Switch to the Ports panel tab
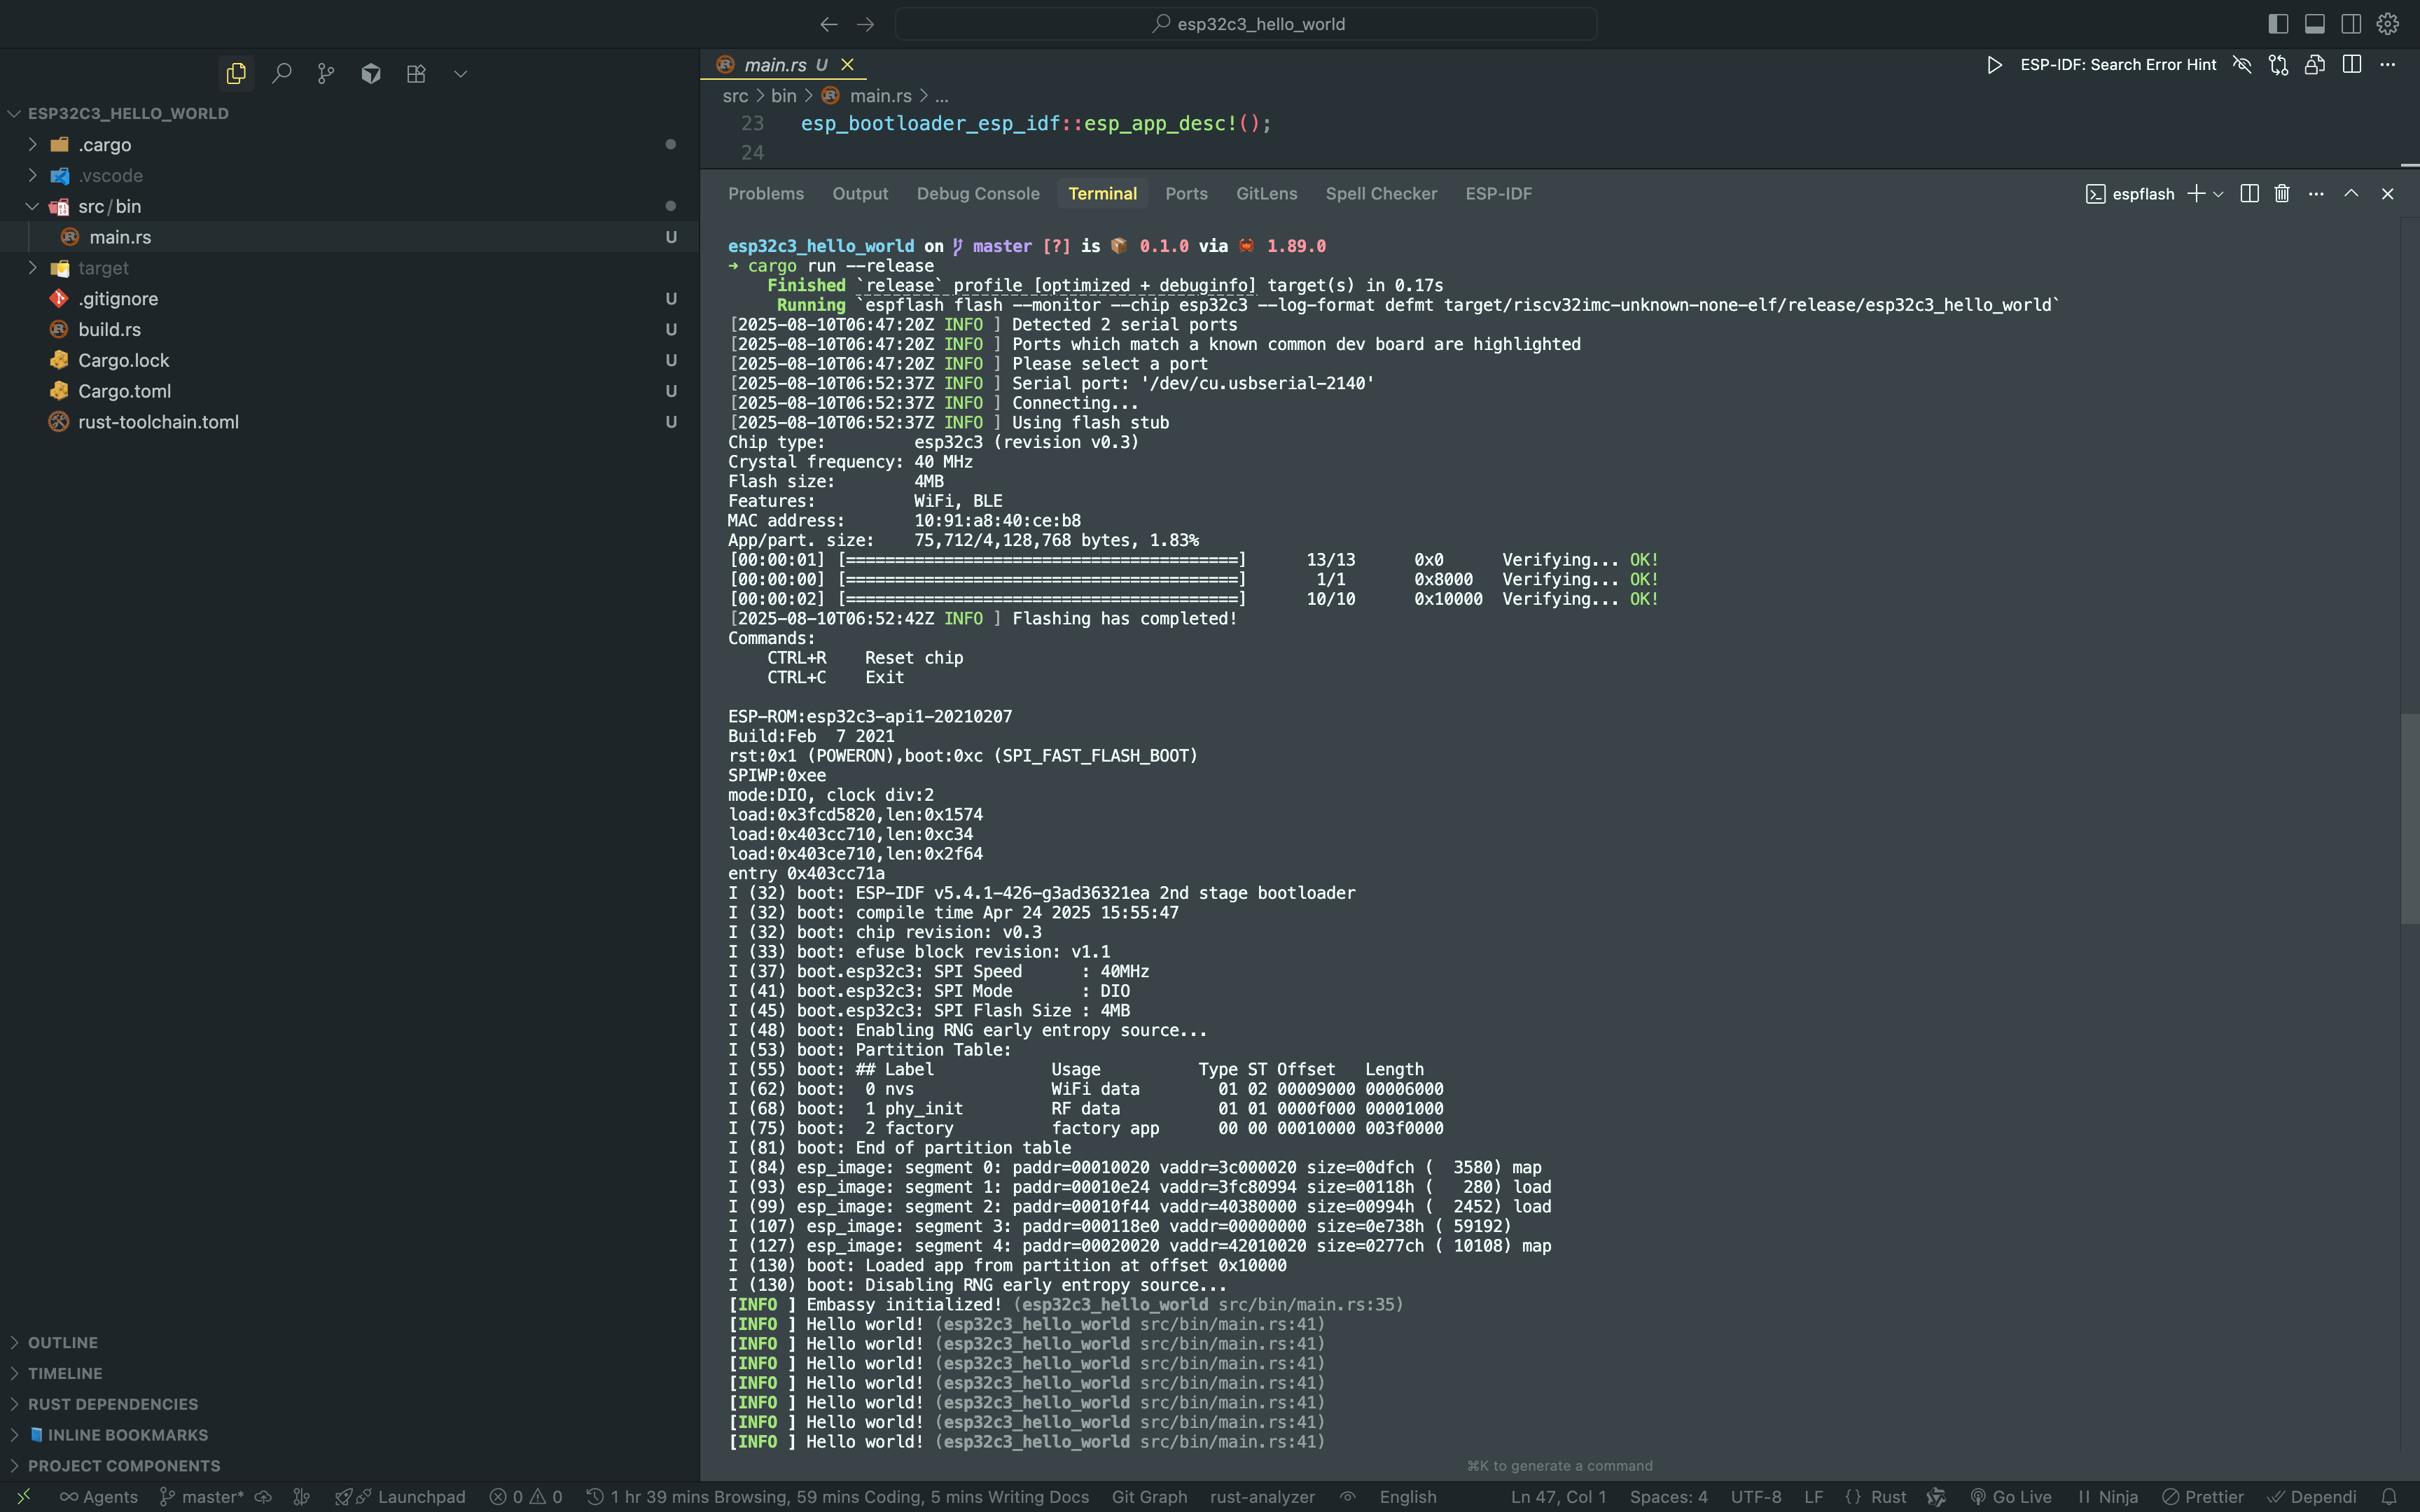Image resolution: width=2420 pixels, height=1512 pixels. coord(1186,194)
